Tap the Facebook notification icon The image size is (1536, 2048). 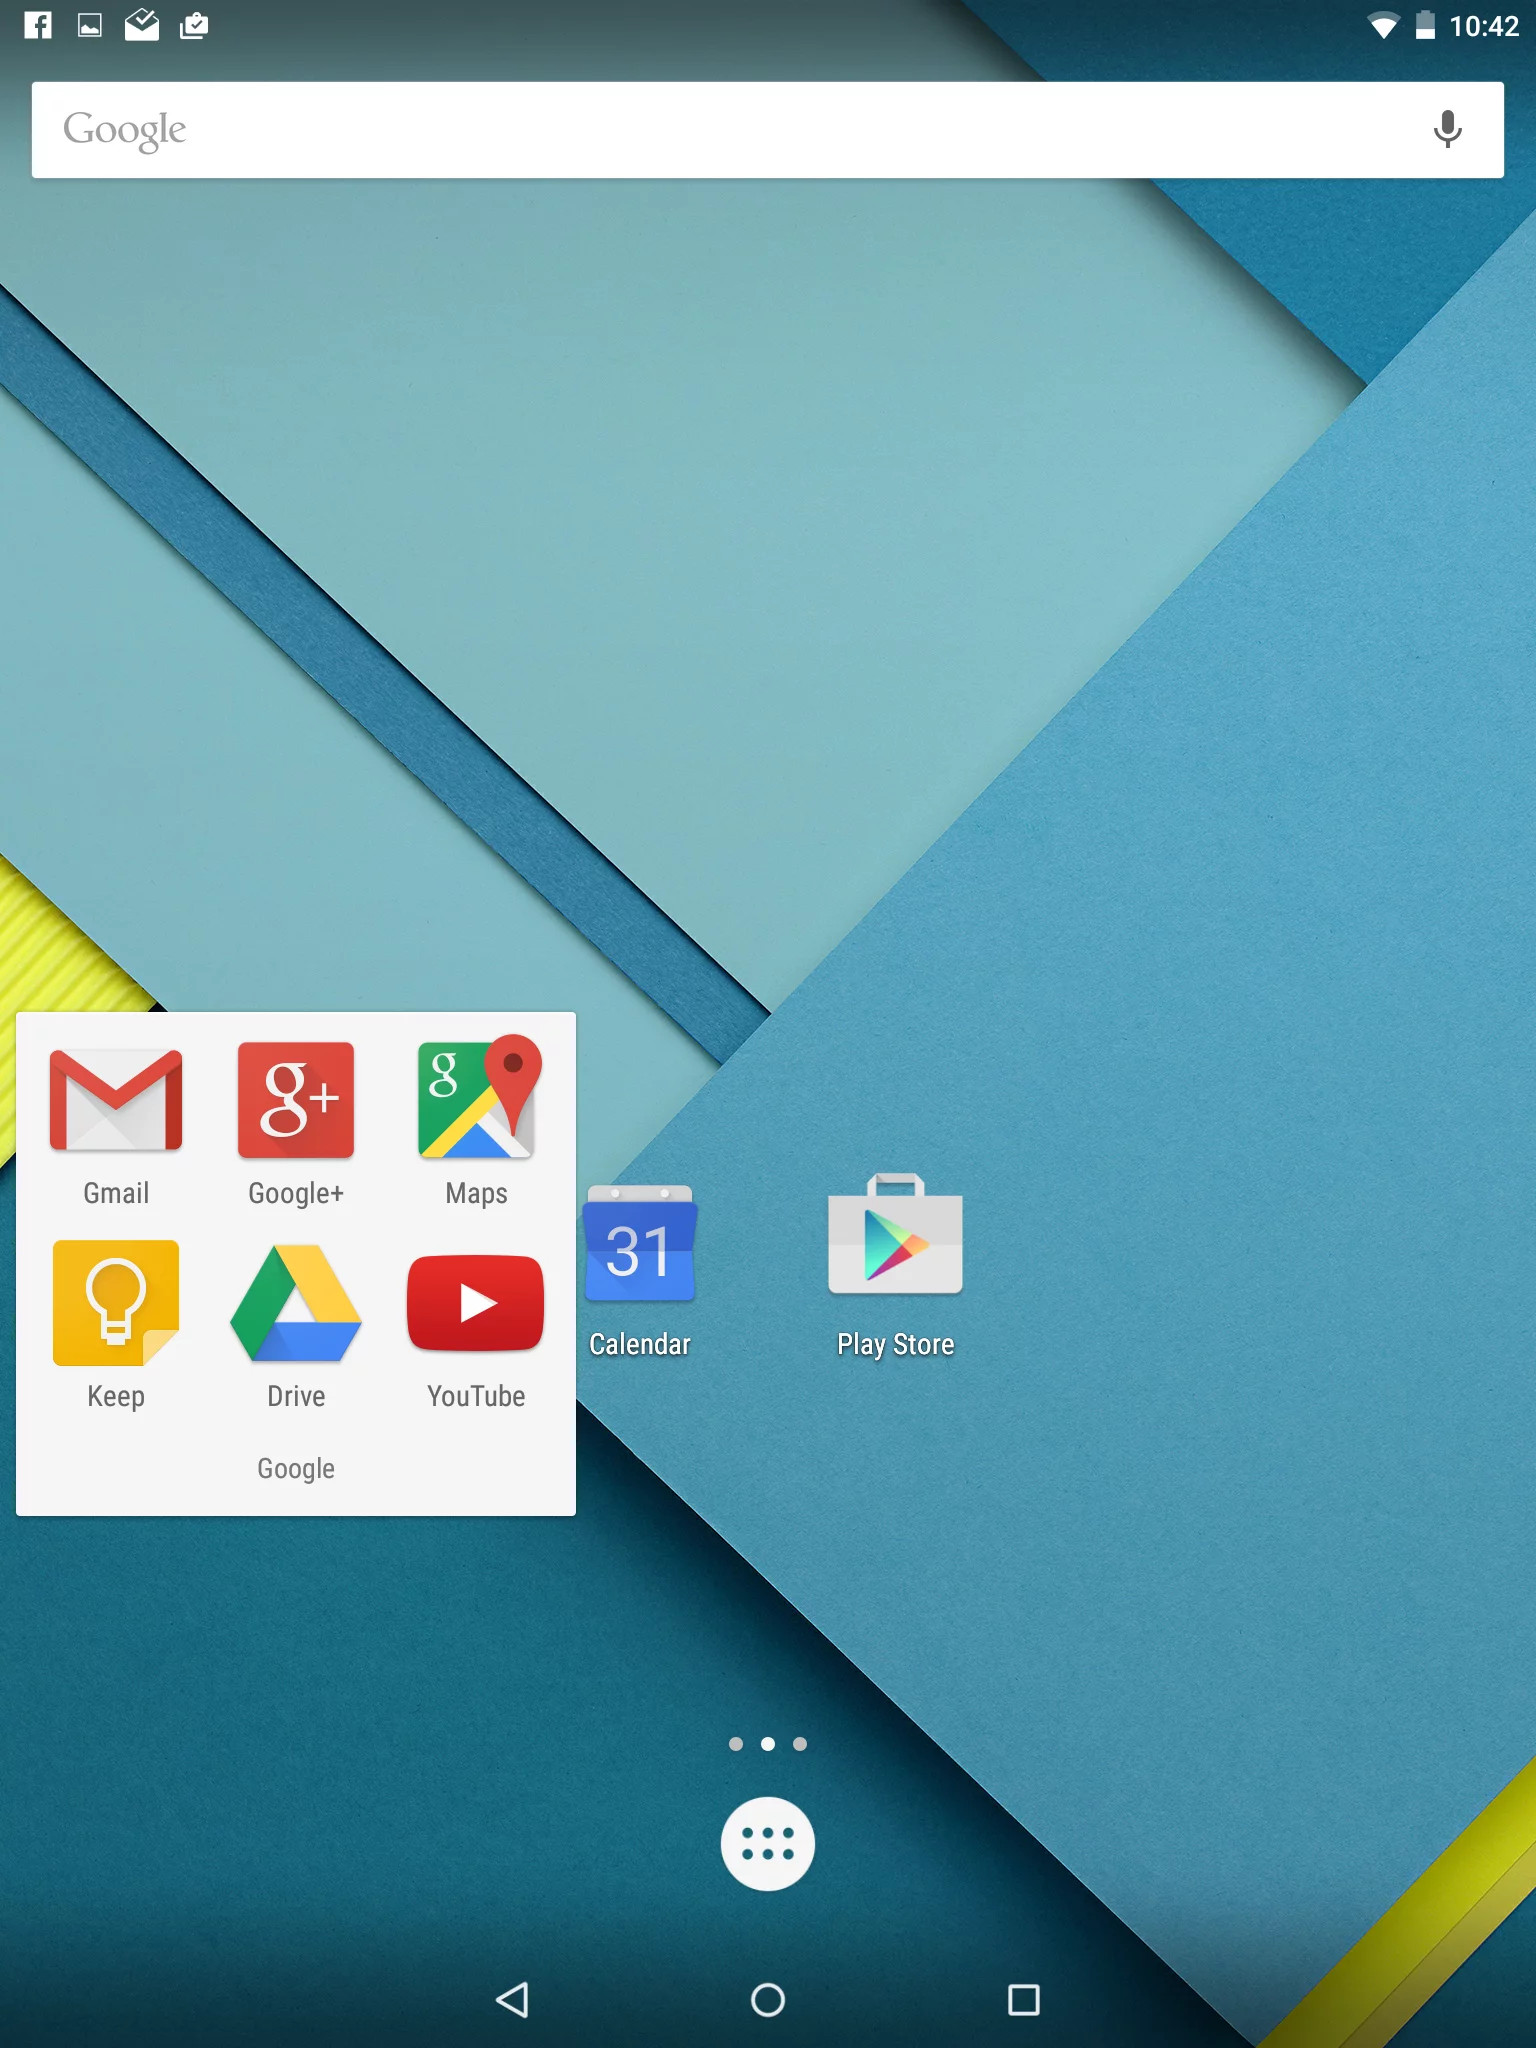(x=38, y=25)
